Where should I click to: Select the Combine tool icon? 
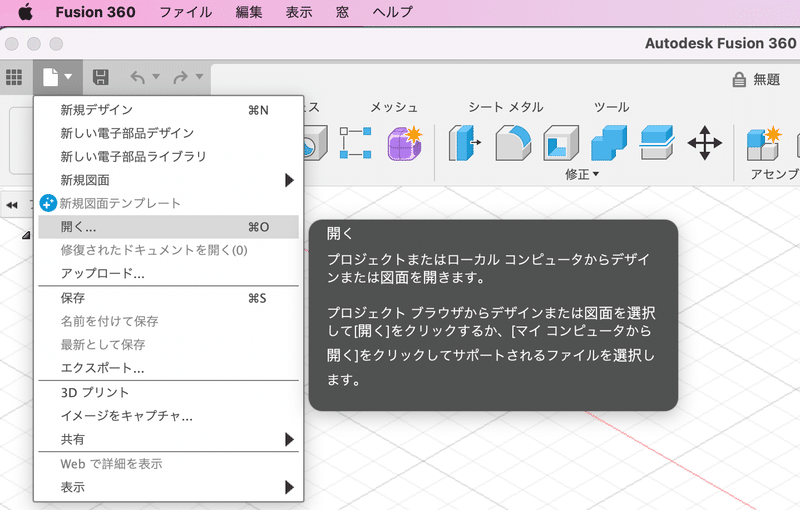click(609, 143)
